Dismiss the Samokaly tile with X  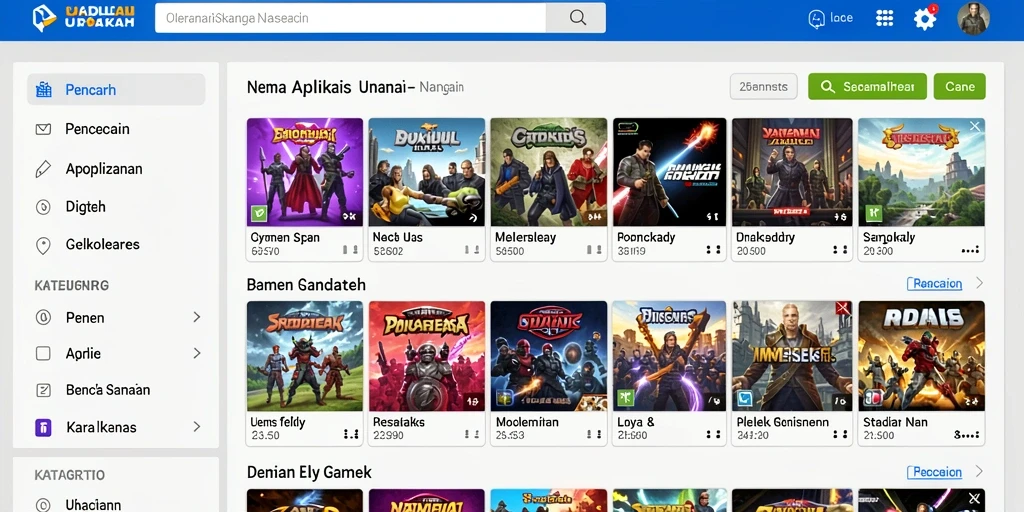tap(975, 126)
